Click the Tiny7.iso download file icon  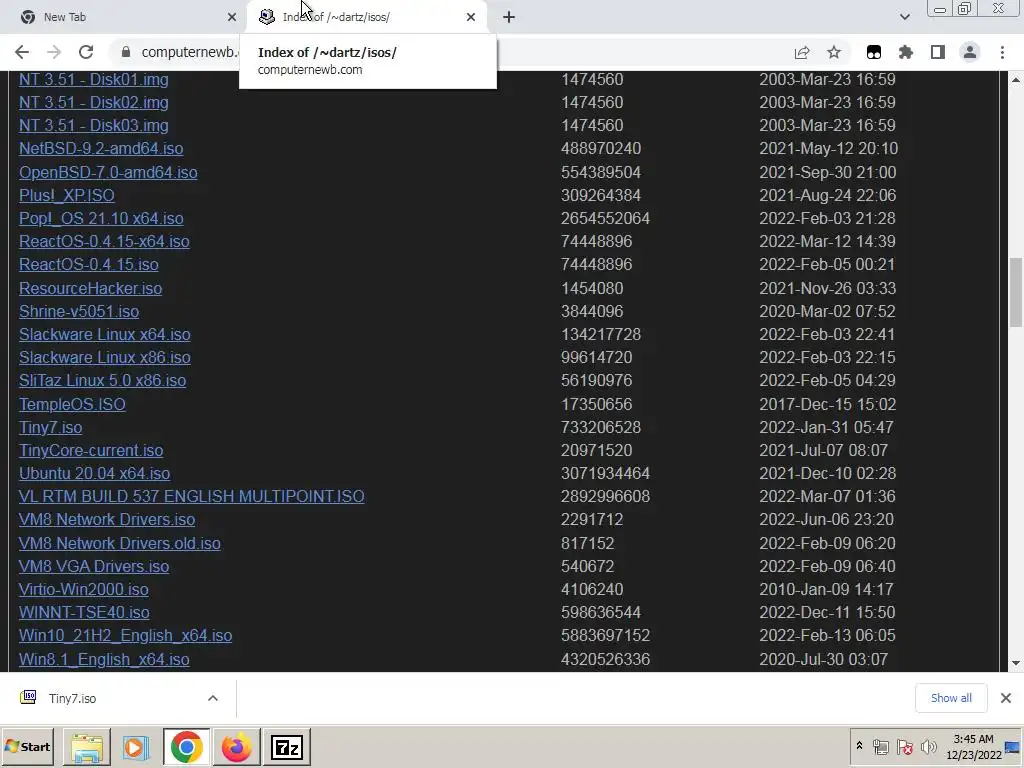(28, 697)
